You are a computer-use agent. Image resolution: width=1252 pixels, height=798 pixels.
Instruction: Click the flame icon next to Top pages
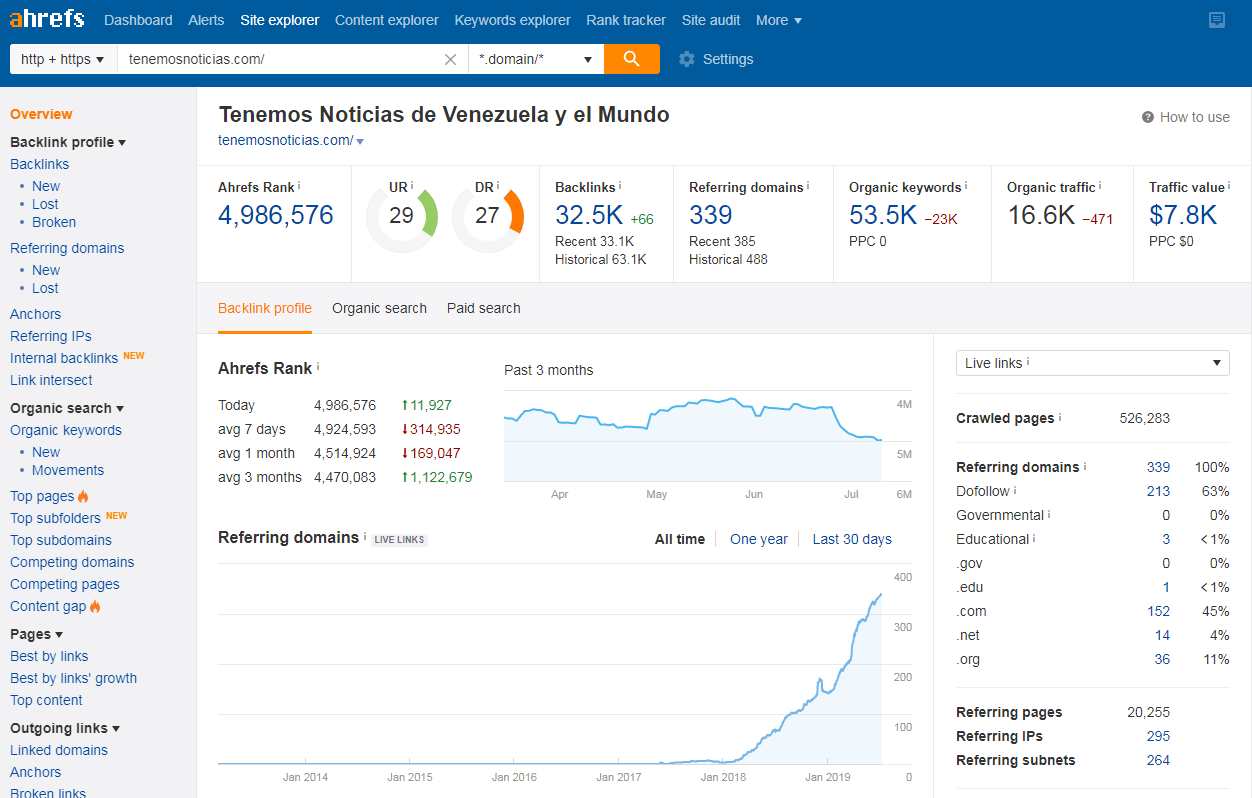click(83, 496)
